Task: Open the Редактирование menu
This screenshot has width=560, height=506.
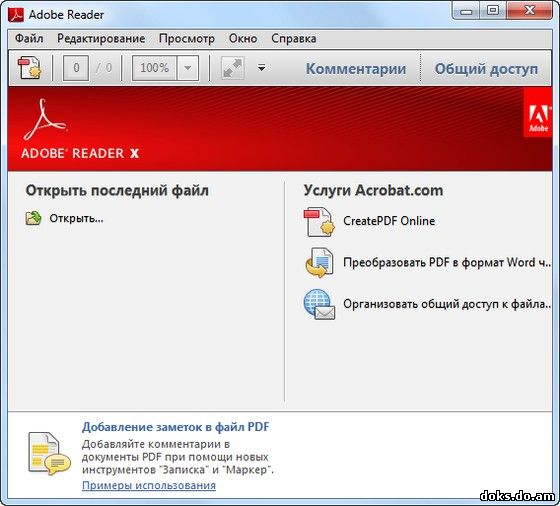Action: (101, 38)
